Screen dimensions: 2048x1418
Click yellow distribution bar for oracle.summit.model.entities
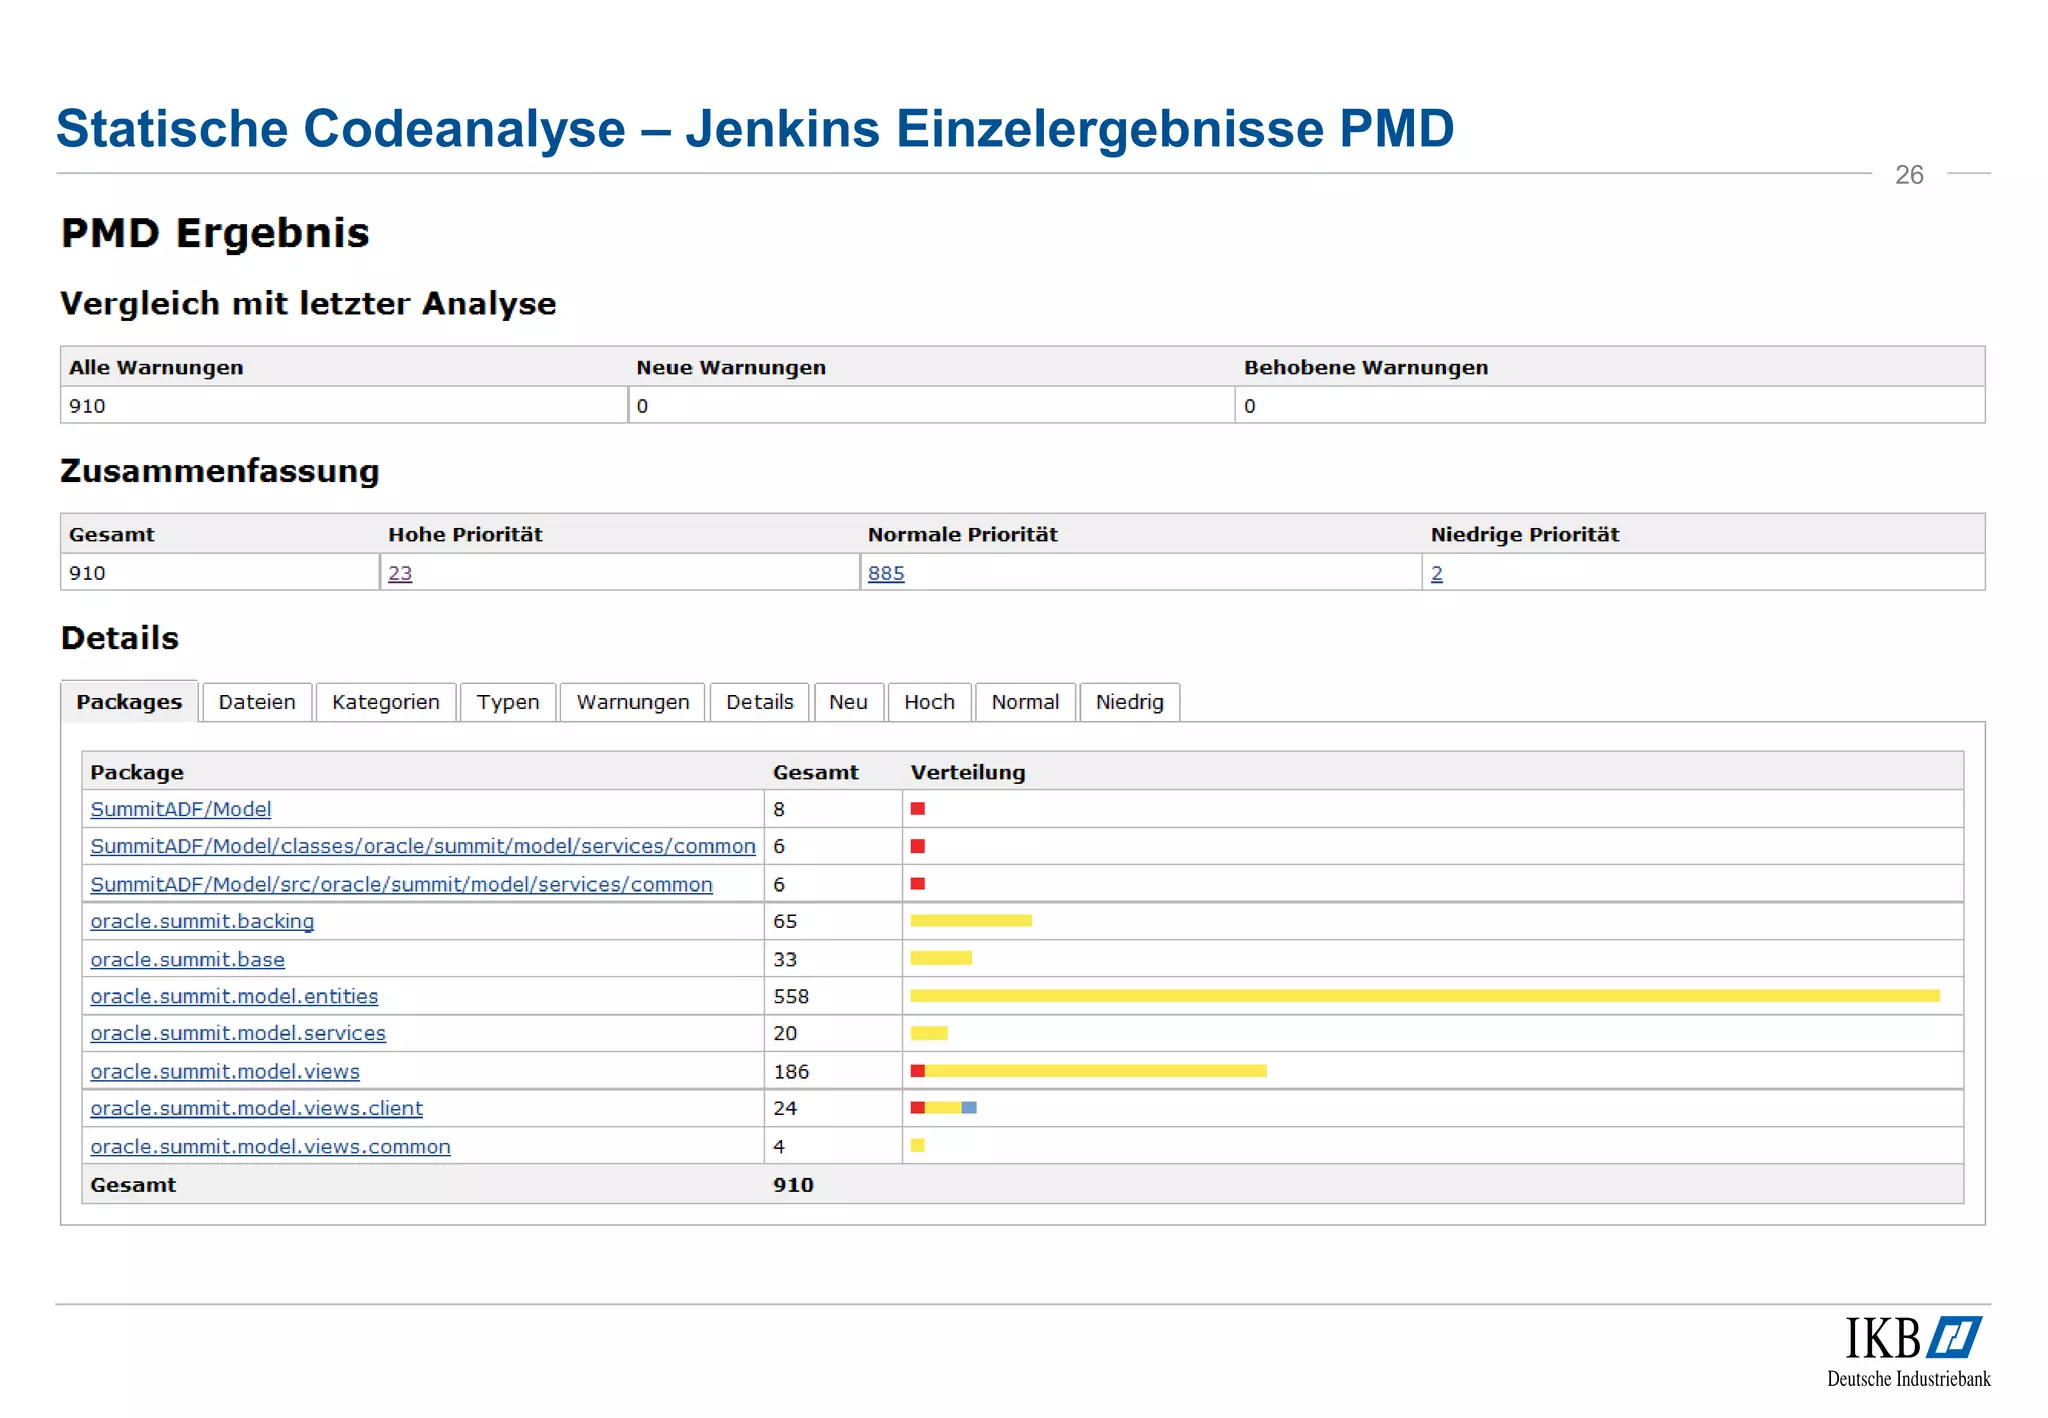click(1425, 996)
